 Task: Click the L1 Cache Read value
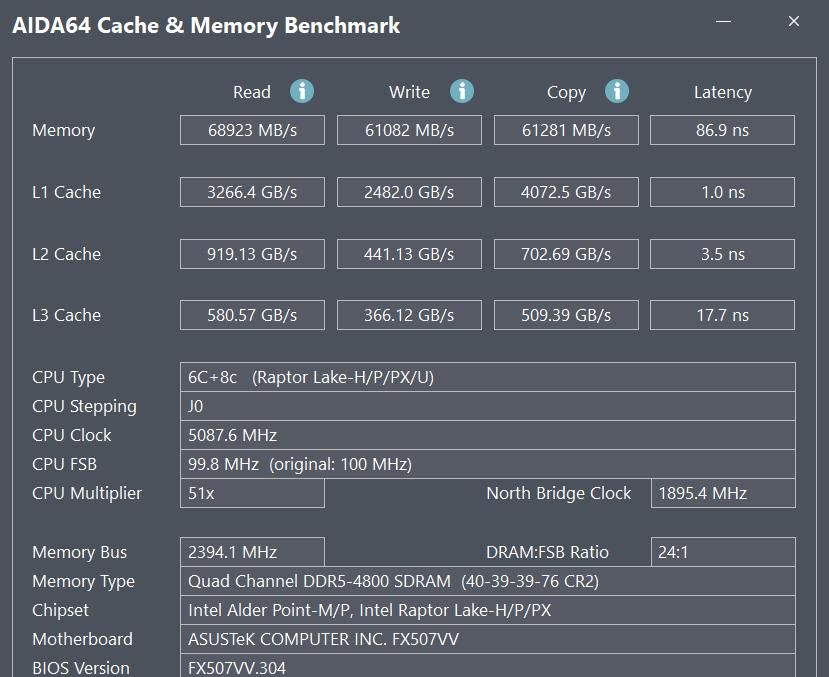252,192
